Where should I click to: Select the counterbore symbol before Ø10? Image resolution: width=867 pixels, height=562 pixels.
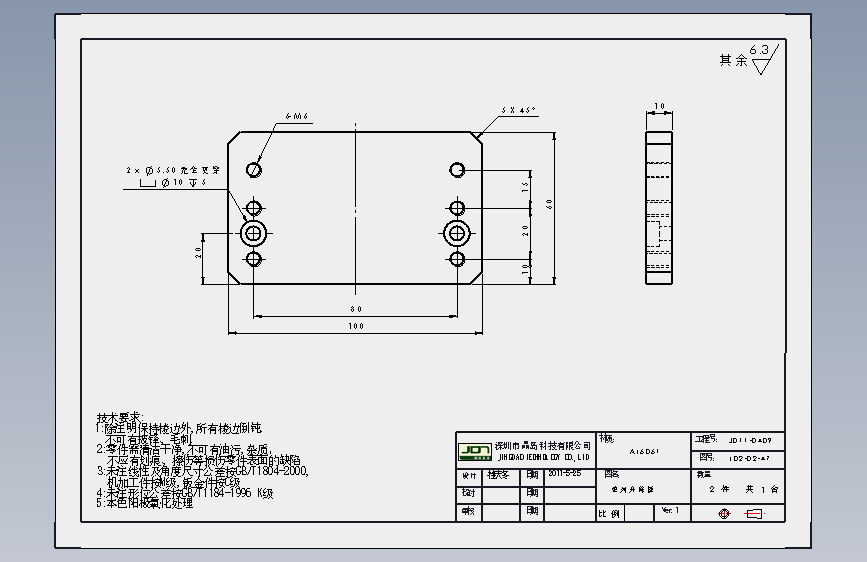pyautogui.click(x=148, y=183)
